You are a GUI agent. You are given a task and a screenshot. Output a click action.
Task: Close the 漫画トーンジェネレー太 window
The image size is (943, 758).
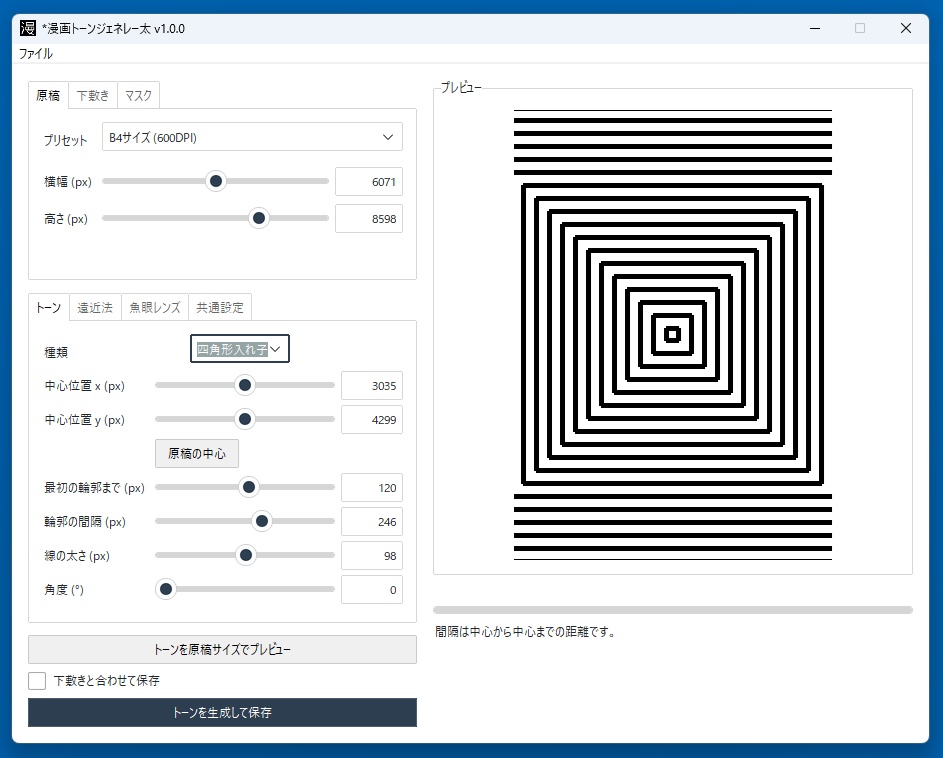coord(906,28)
